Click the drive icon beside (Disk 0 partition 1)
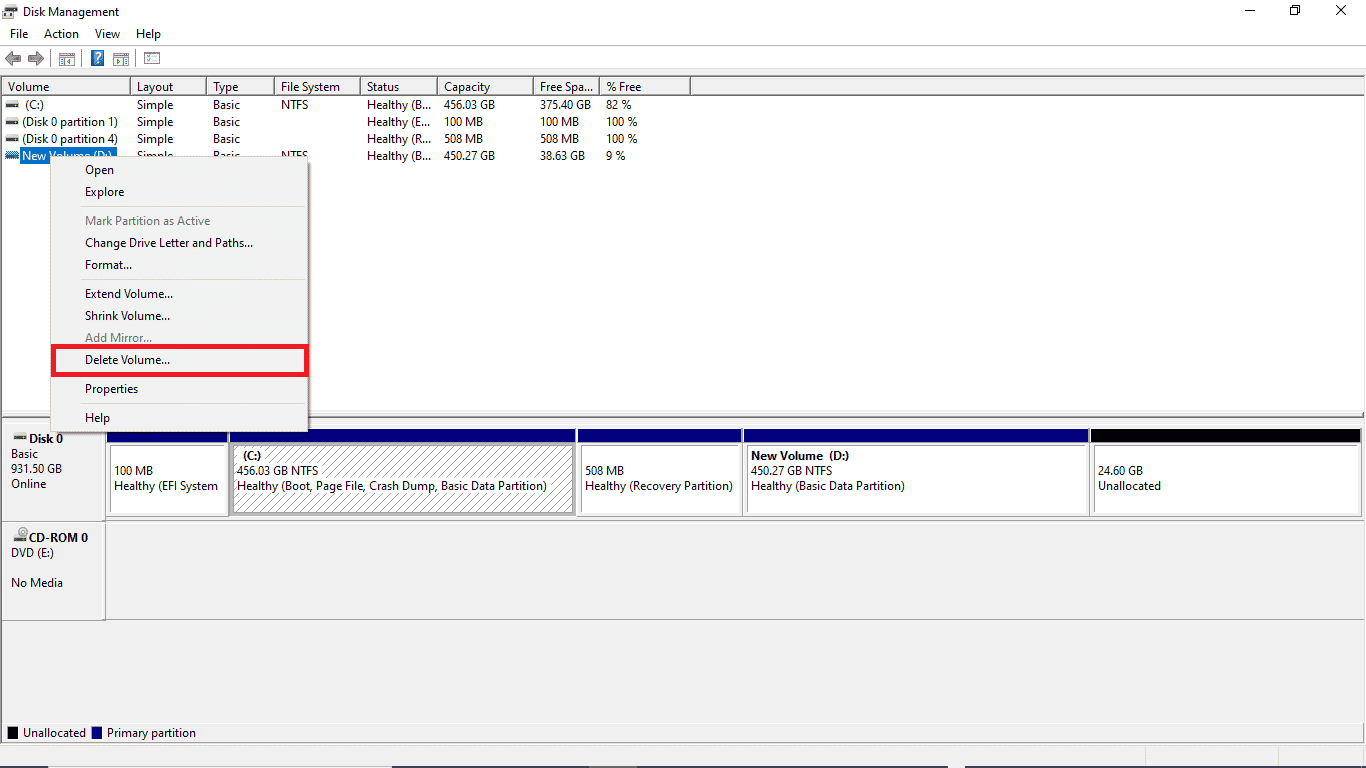 tap(12, 121)
